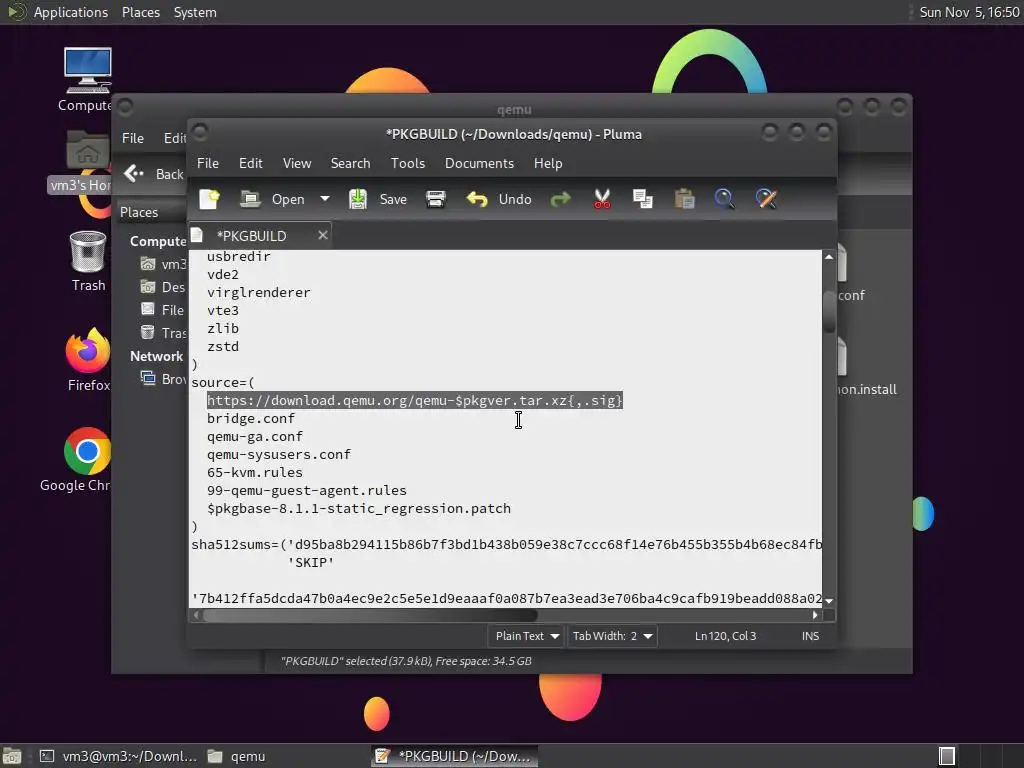Click the Ln 120, Col 3 status text
Viewport: 1024px width, 768px height.
[x=726, y=636]
